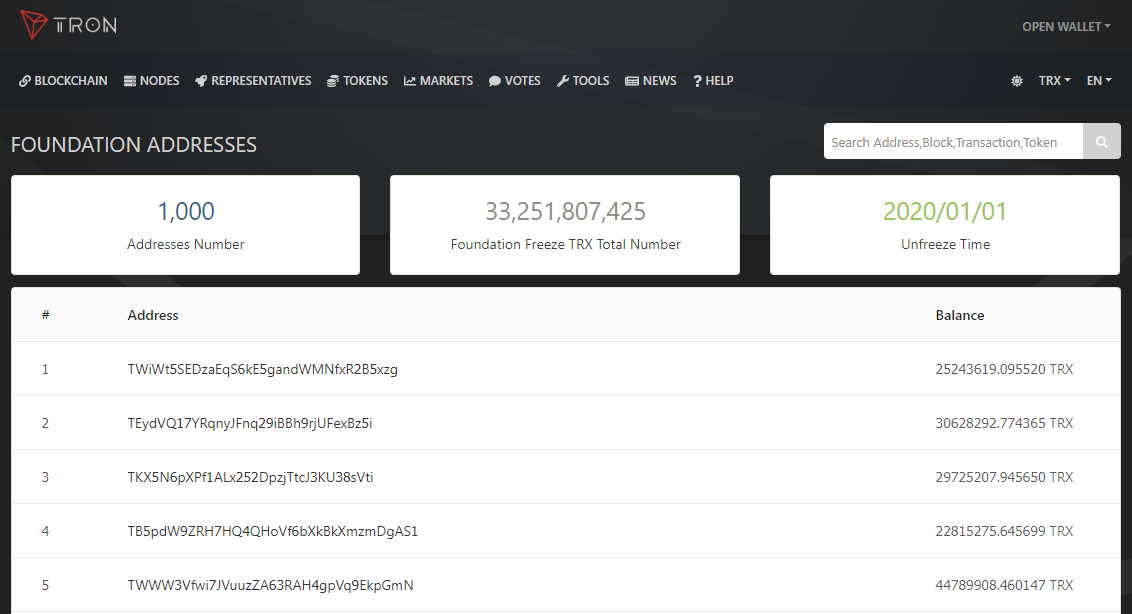Viewport: 1132px width, 614px height.
Task: Click the Markets chart icon
Action: tap(409, 81)
